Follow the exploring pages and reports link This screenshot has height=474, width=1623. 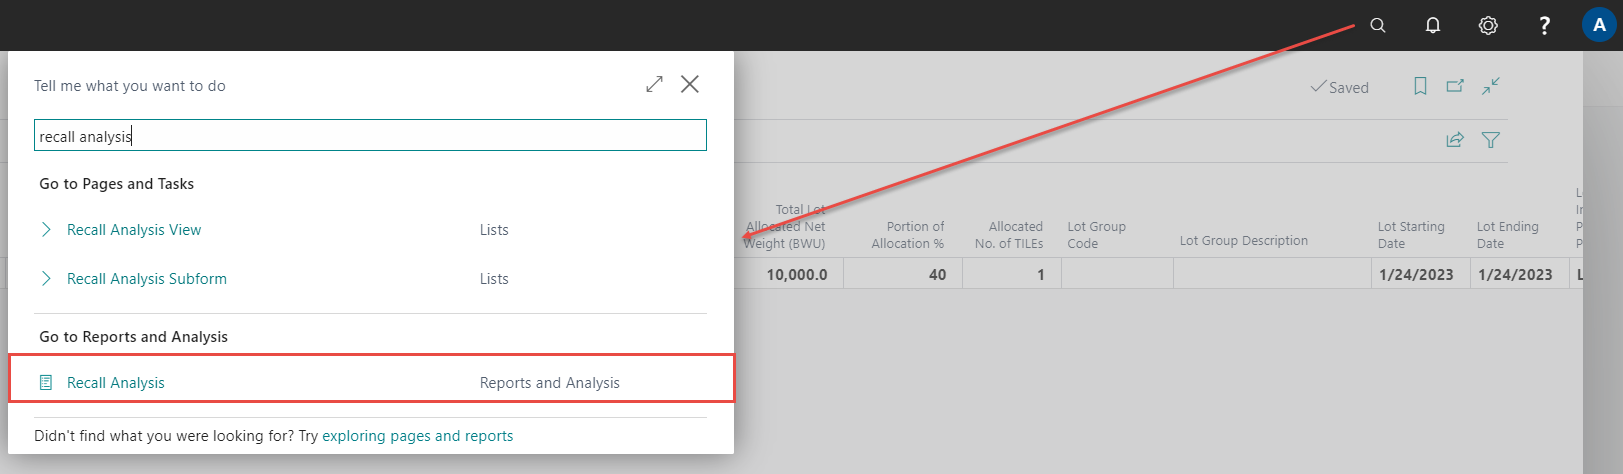coord(417,436)
